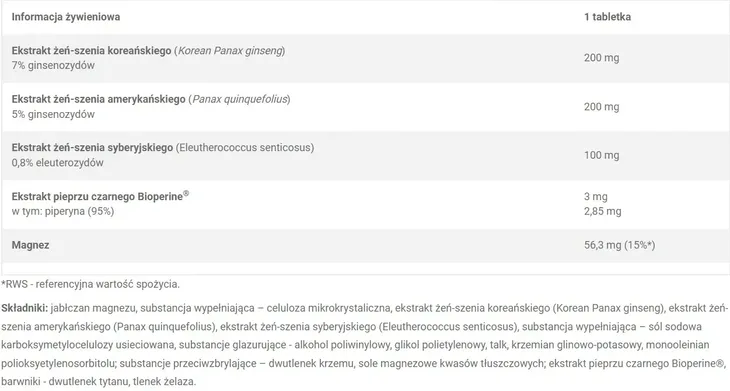The height and width of the screenshot is (391, 730).
Task: Click 'Ekstrakt żeń-szenia amerykańskiego' row label
Action: (x=99, y=99)
